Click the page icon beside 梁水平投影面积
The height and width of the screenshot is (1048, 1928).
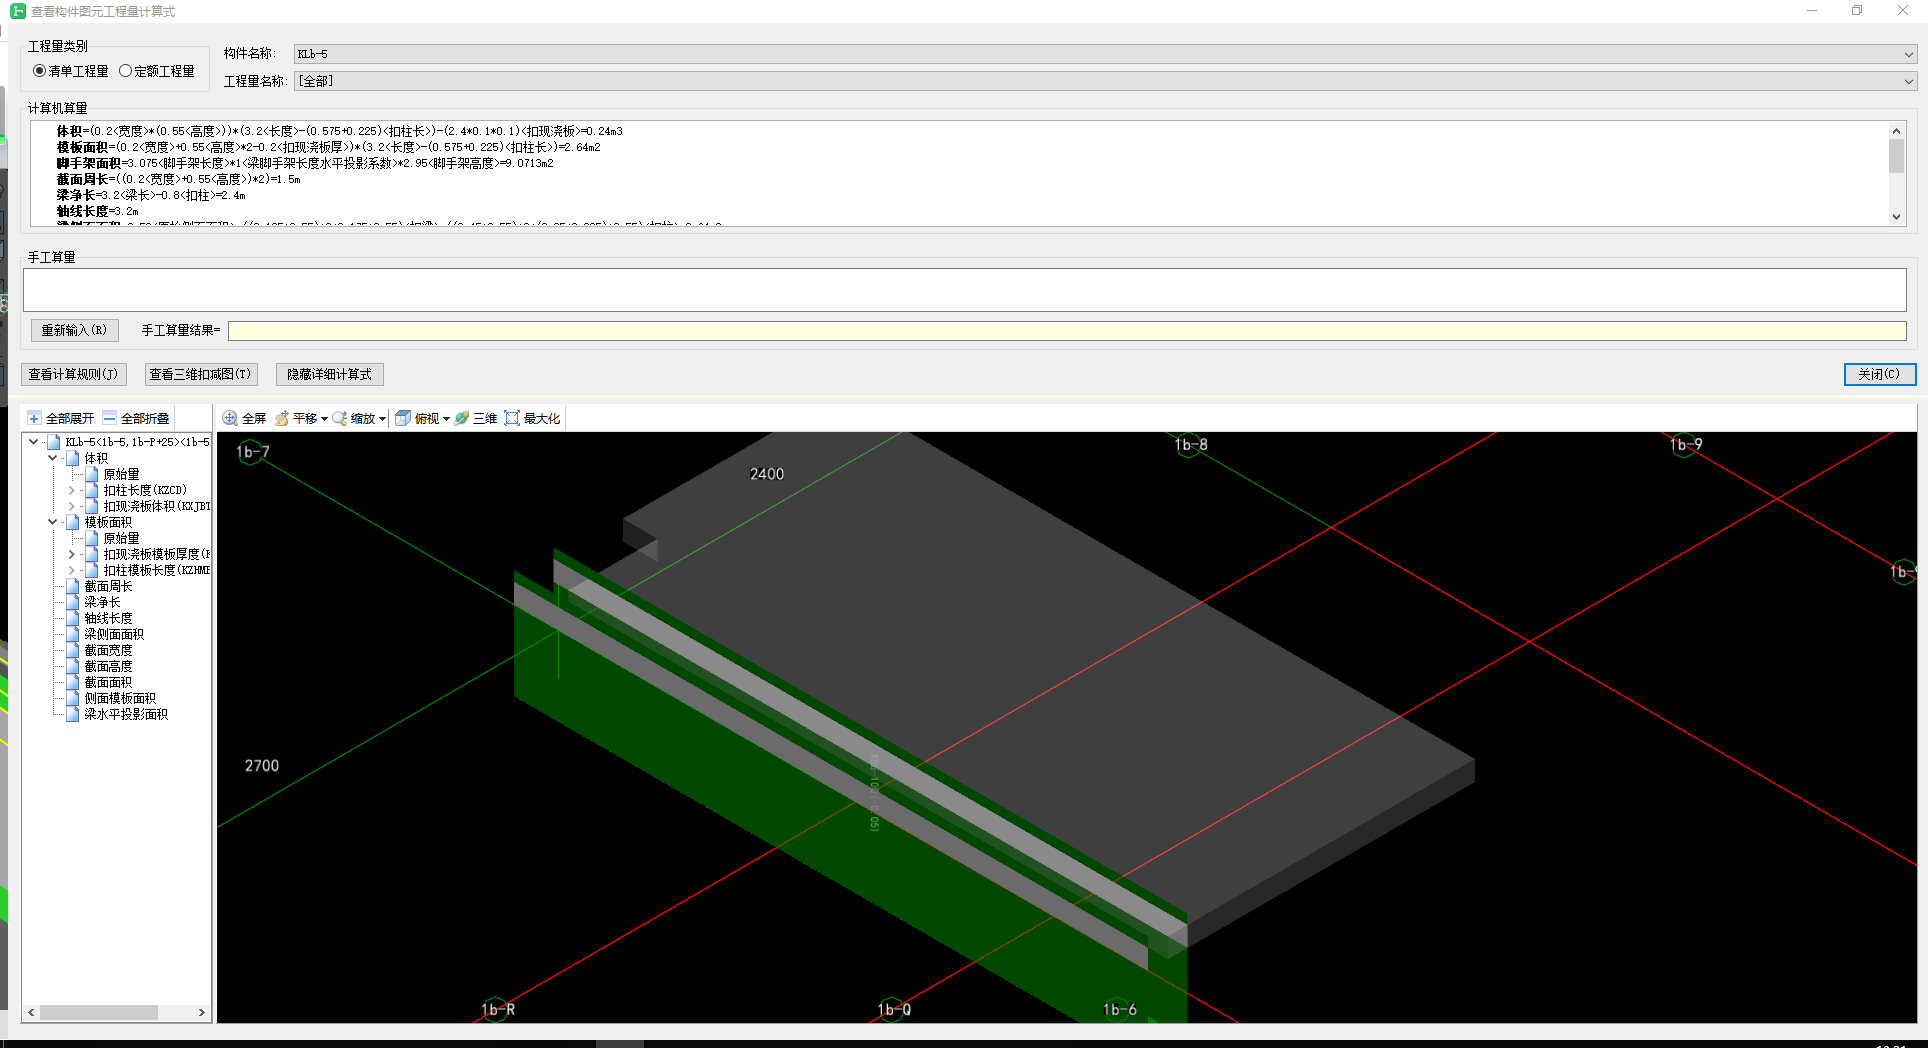coord(73,714)
